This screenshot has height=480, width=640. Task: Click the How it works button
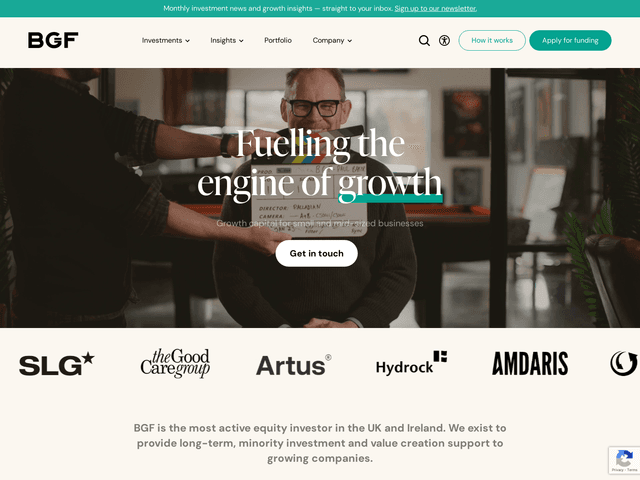[x=492, y=40]
